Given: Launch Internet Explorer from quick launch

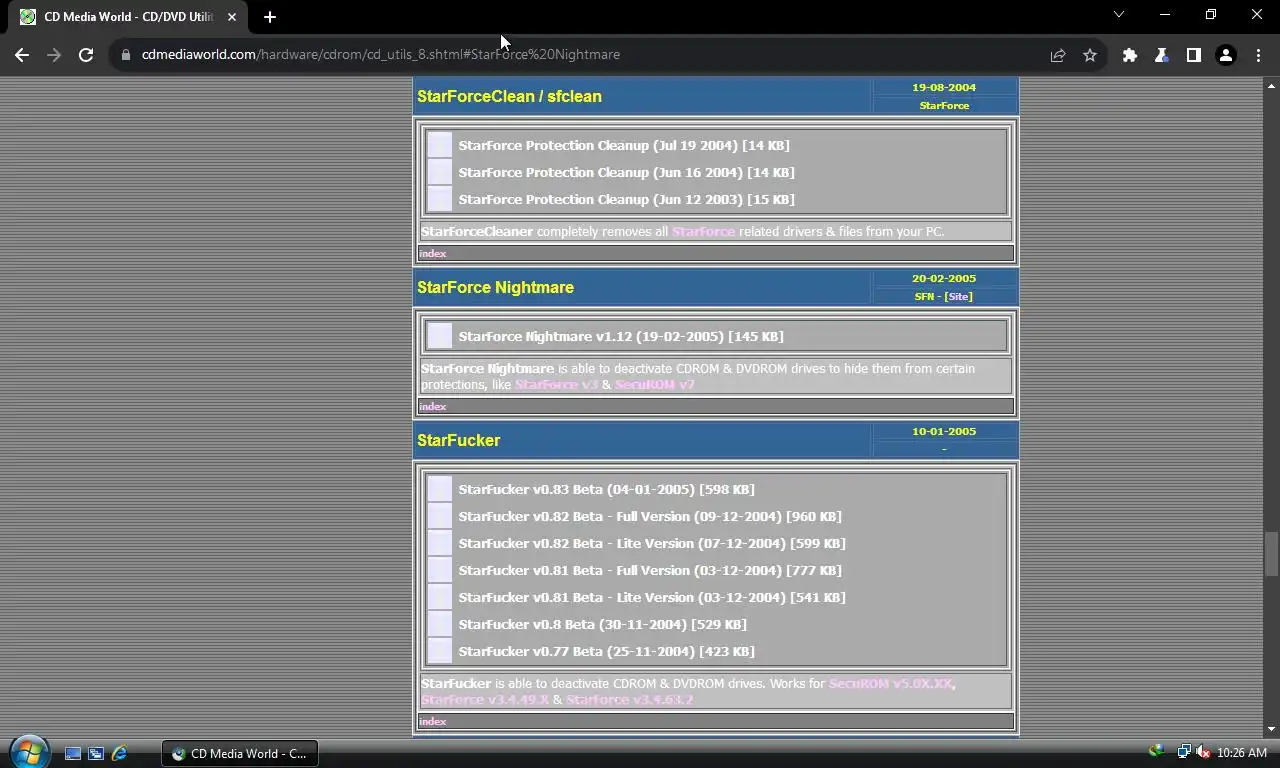Looking at the screenshot, I should coord(120,753).
